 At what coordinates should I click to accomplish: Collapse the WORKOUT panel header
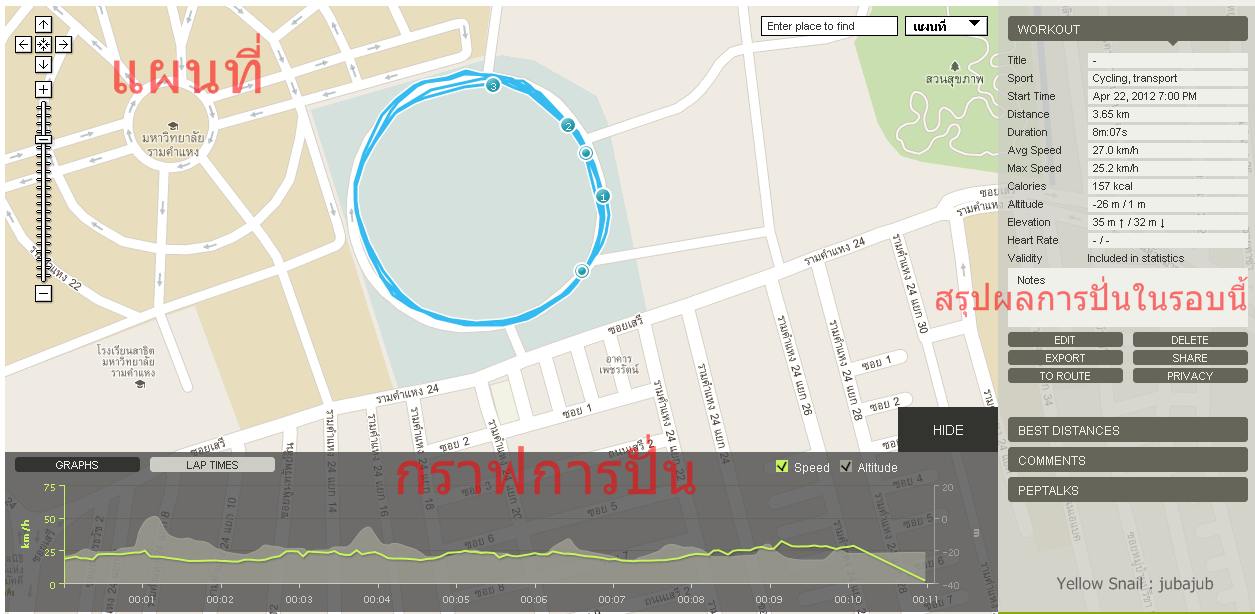click(1127, 29)
